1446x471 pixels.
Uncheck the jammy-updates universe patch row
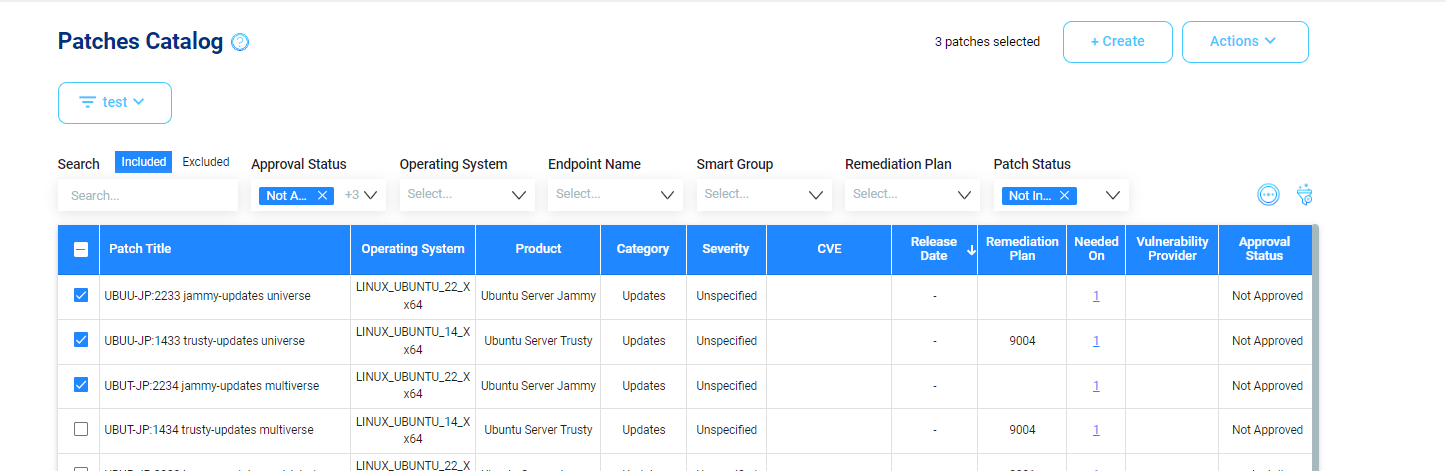[81, 296]
